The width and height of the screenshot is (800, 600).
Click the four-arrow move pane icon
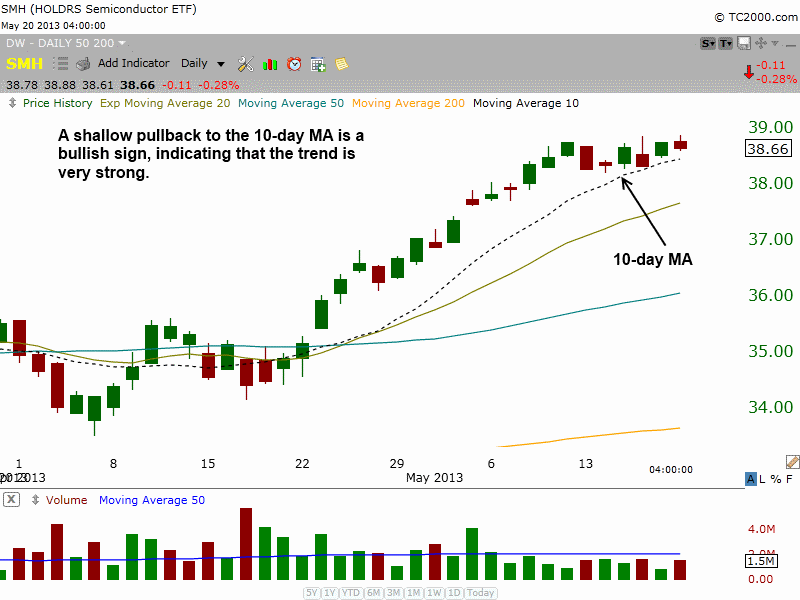[761, 43]
